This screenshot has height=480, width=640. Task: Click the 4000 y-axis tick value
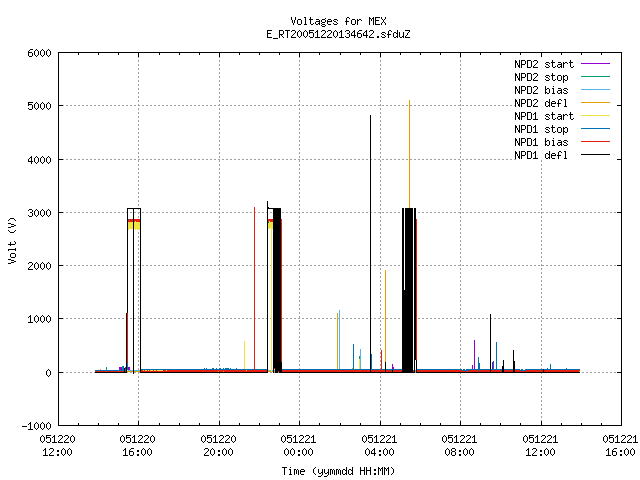[39, 160]
